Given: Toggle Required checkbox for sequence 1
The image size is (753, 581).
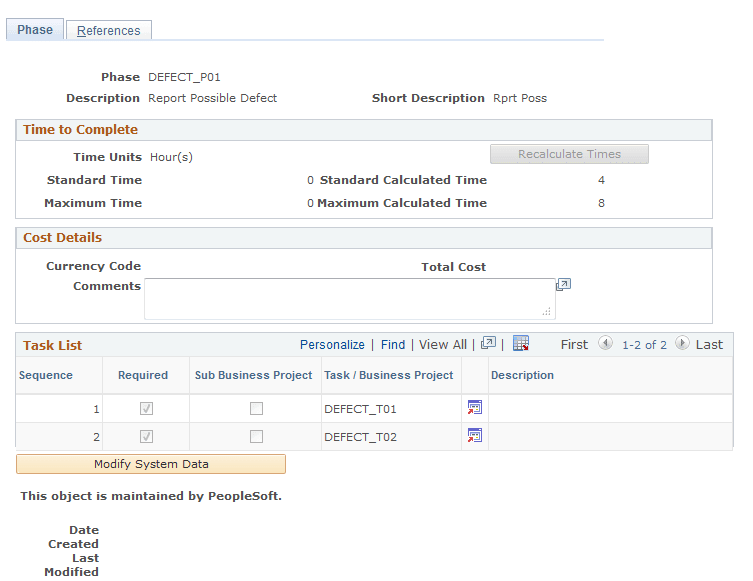Looking at the screenshot, I should 146,409.
